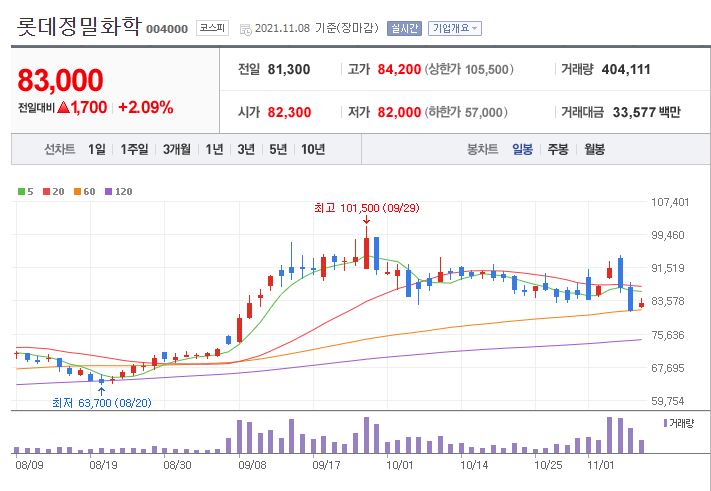Select the 3년 line chart tab
This screenshot has height=491, width=711.
(x=246, y=149)
